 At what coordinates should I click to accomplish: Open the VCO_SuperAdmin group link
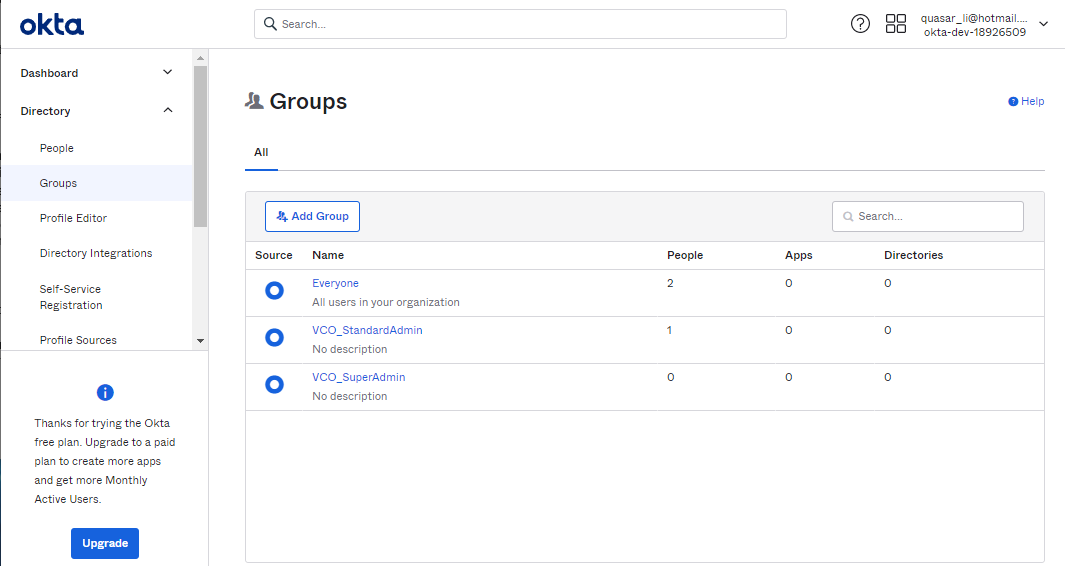[x=359, y=377]
